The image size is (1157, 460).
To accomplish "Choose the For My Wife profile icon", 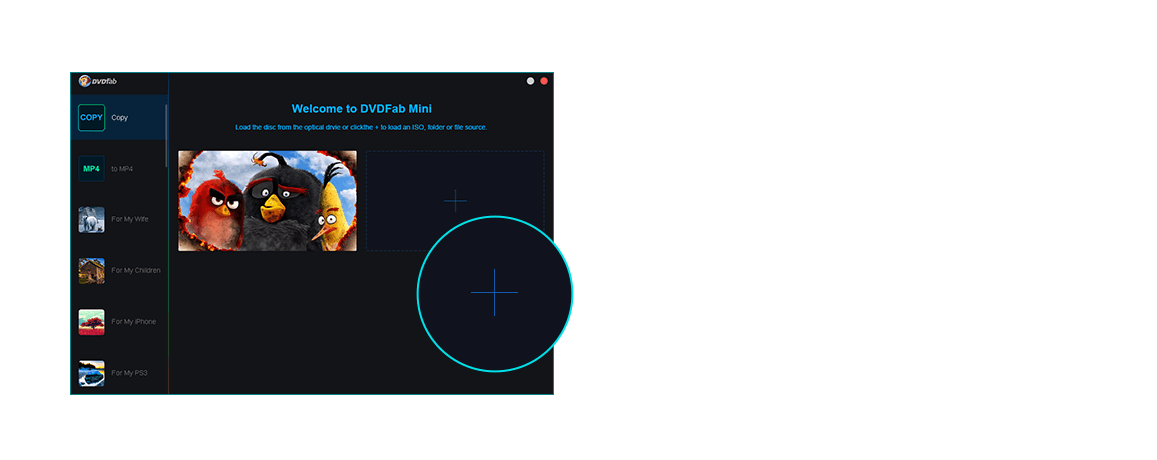I will click(x=91, y=219).
